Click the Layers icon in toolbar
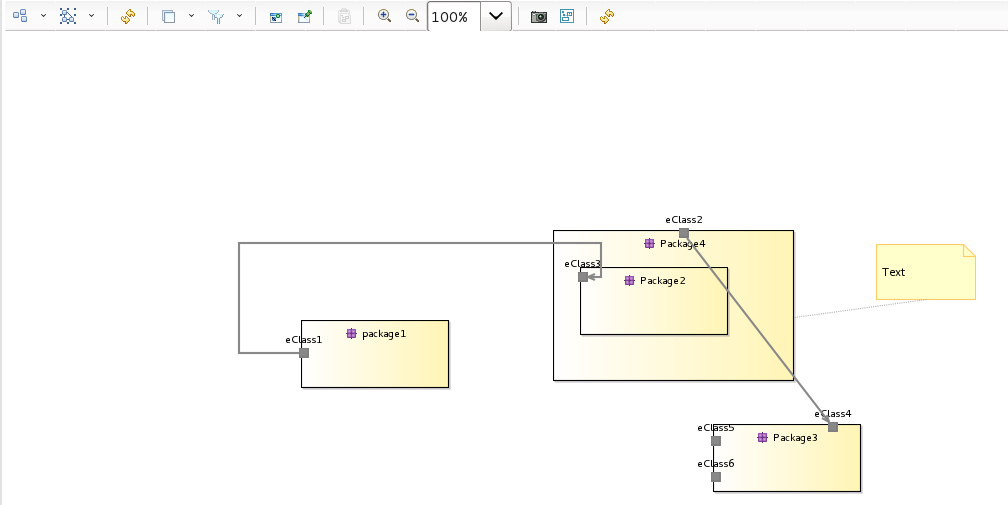This screenshot has height=505, width=1008. [168, 16]
